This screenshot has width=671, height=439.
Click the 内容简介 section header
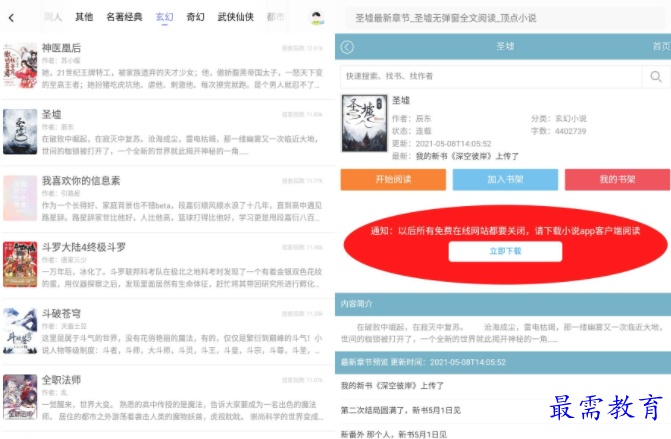[x=503, y=304]
